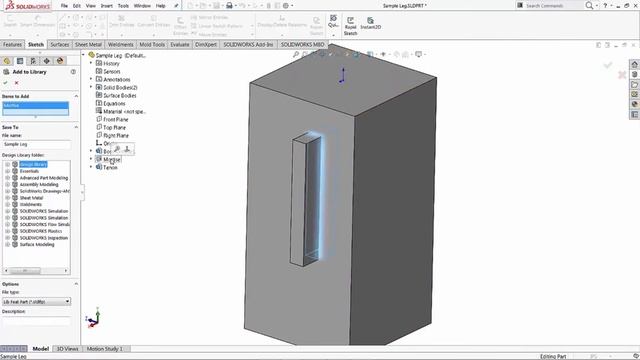This screenshot has width=640, height=360.
Task: Open SOLIDWORKS Resources in task pane
Action: point(634,64)
